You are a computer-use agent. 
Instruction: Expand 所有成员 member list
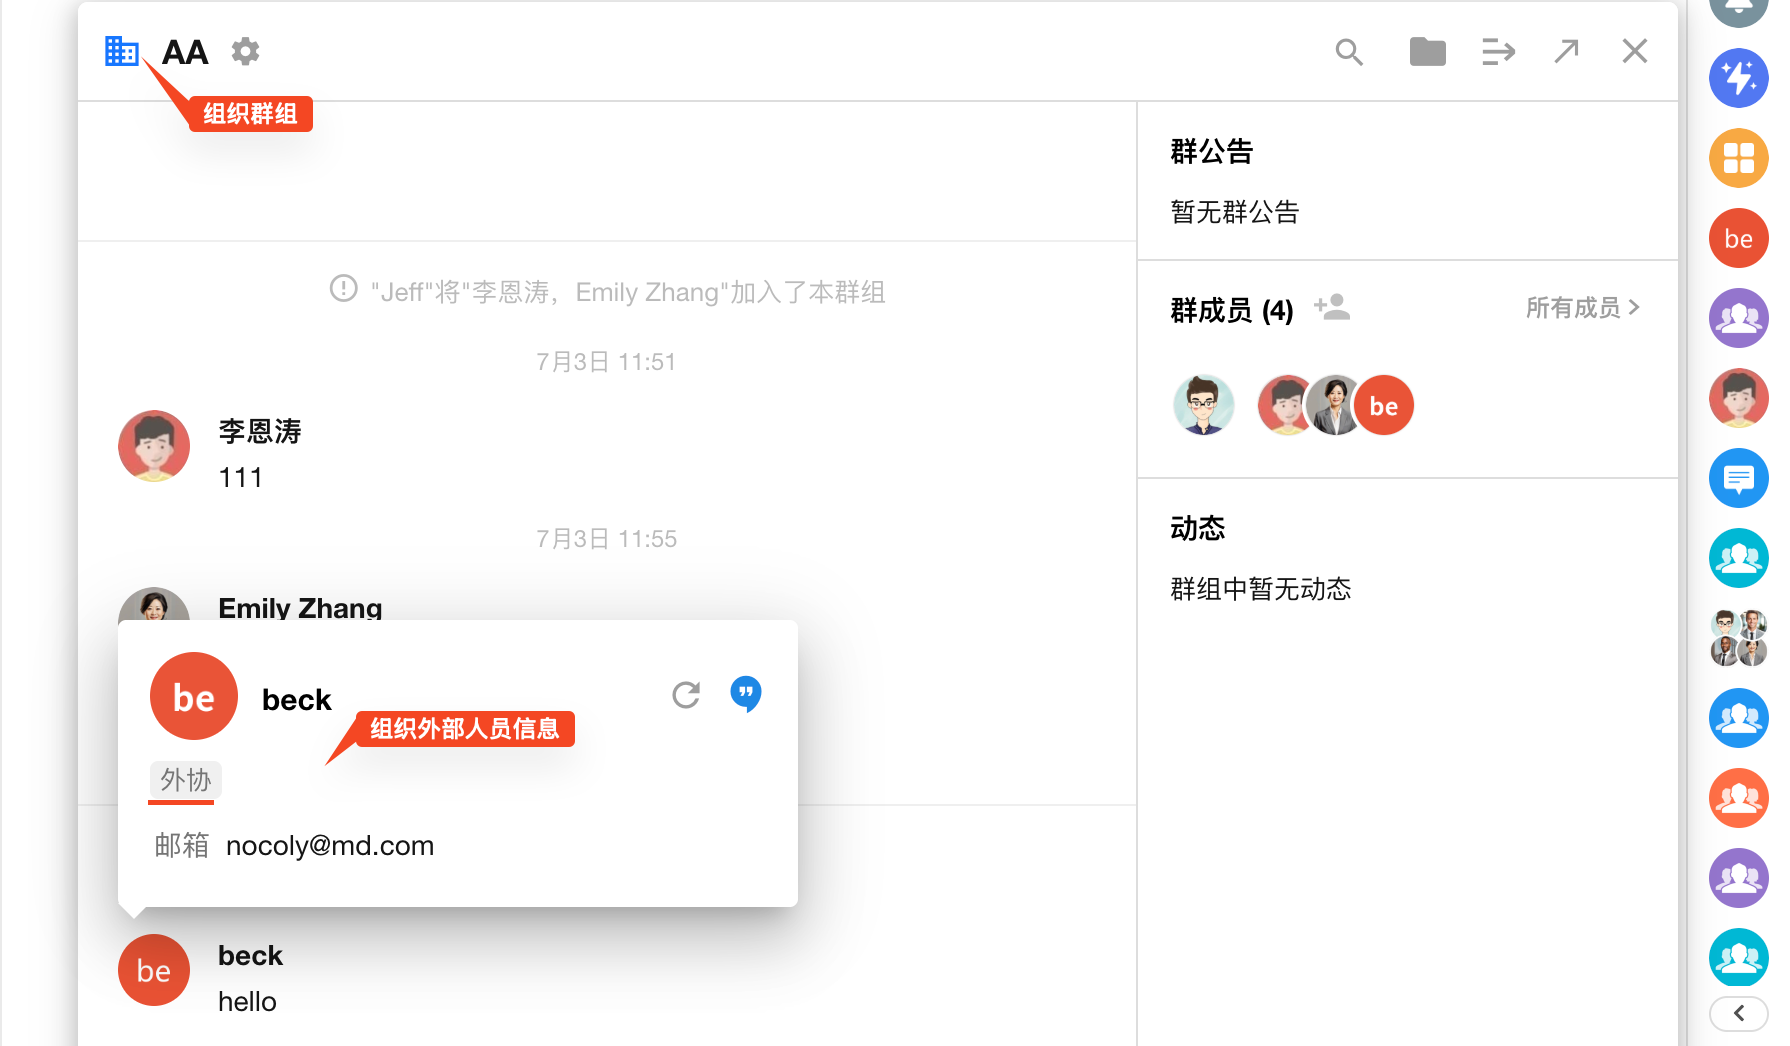pos(1582,308)
